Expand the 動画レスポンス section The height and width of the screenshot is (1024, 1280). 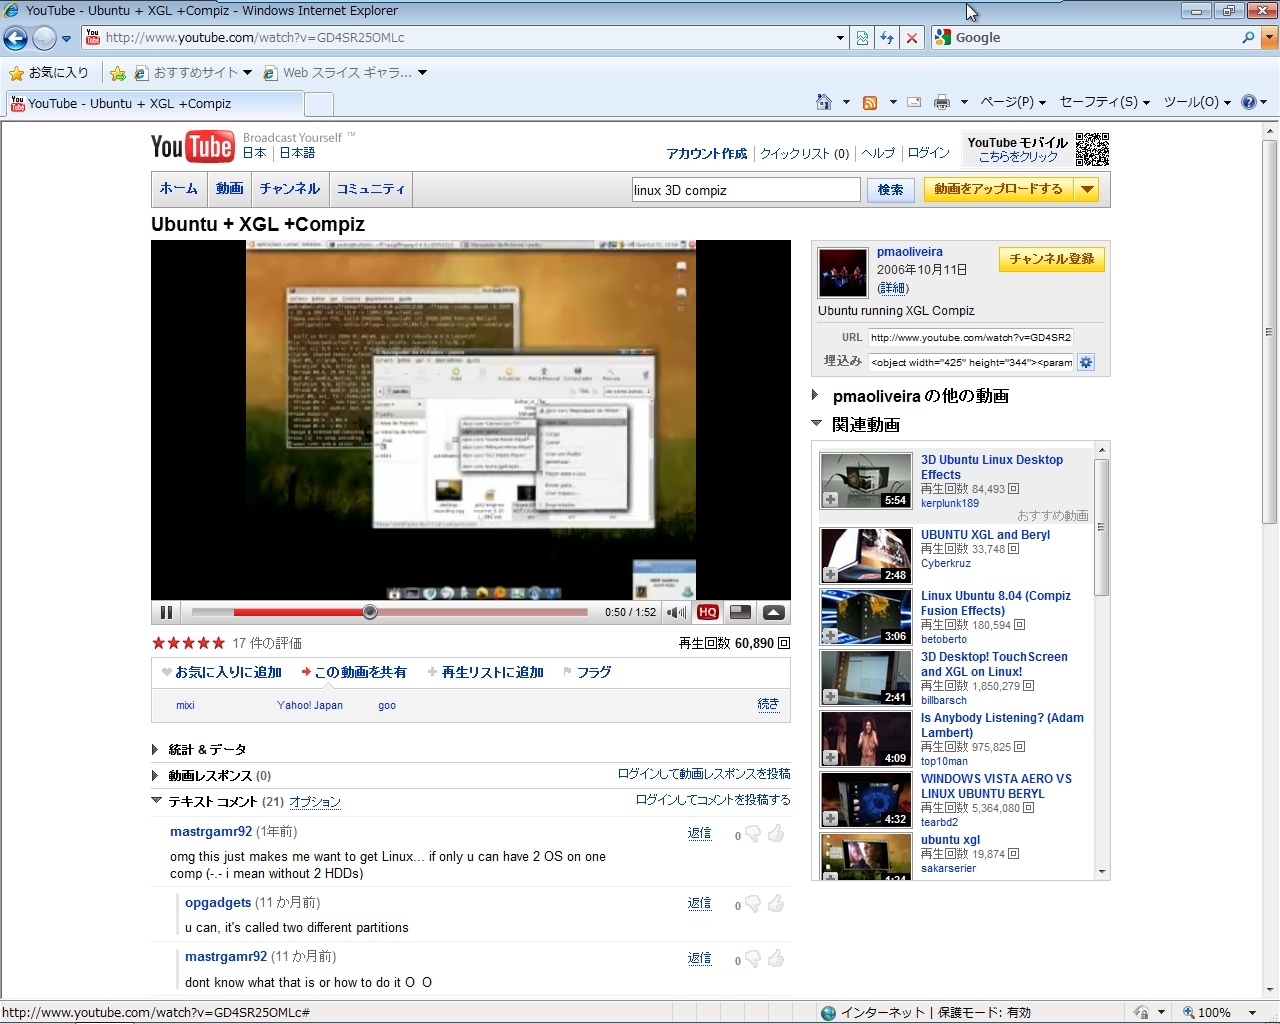(155, 775)
